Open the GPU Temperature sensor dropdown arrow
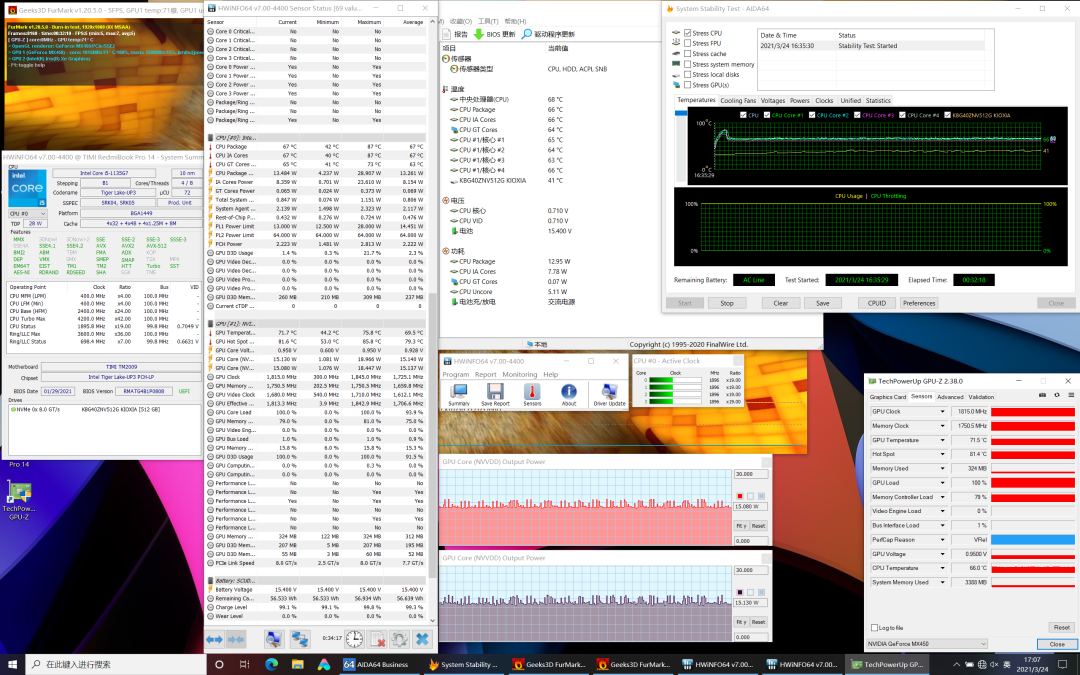Image resolution: width=1080 pixels, height=675 pixels. (x=942, y=440)
